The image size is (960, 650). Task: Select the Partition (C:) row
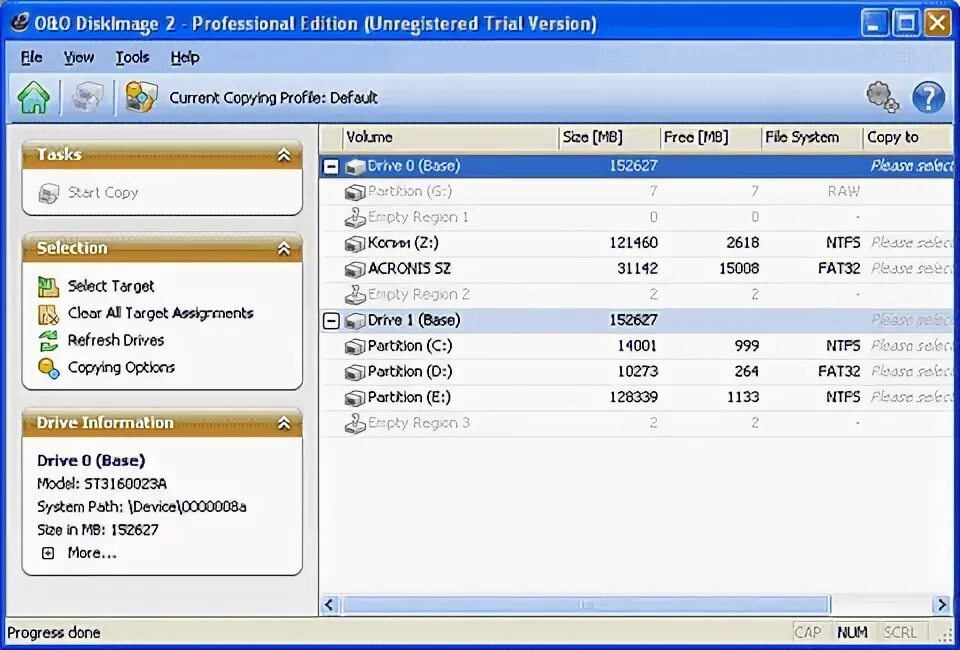coord(637,346)
